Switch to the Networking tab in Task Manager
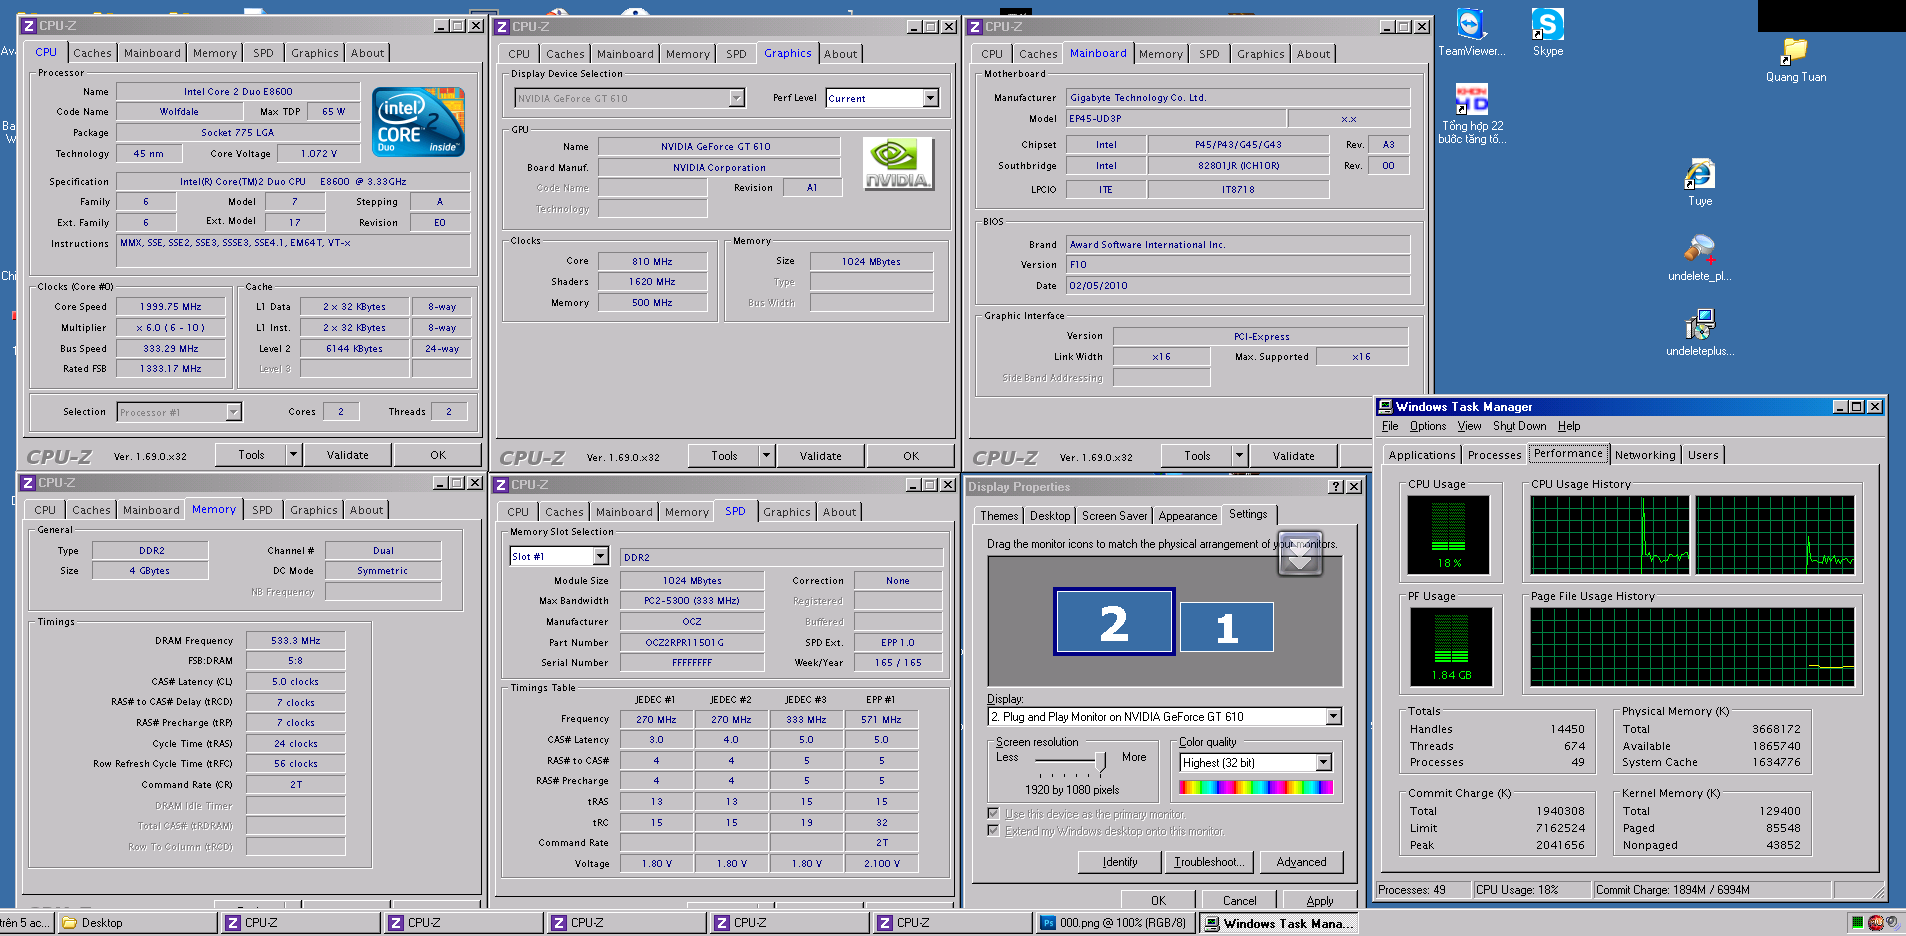This screenshot has width=1906, height=936. coord(1644,455)
